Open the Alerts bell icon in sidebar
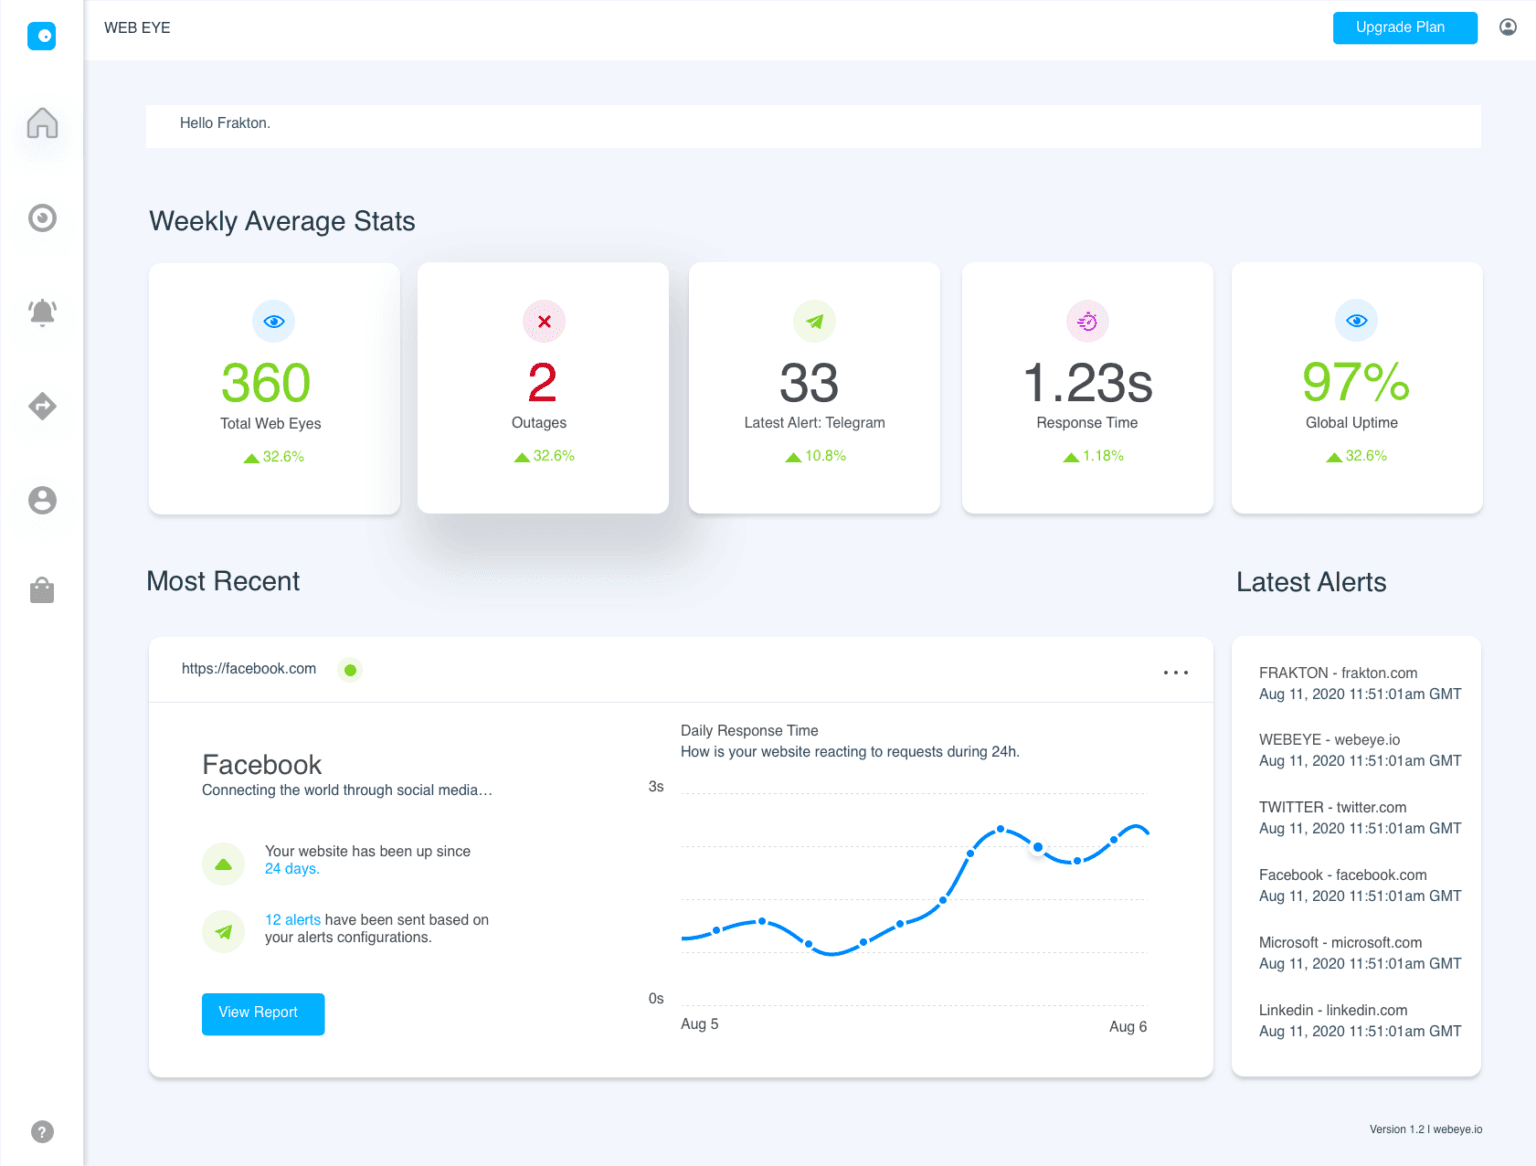The image size is (1536, 1166). [x=42, y=312]
